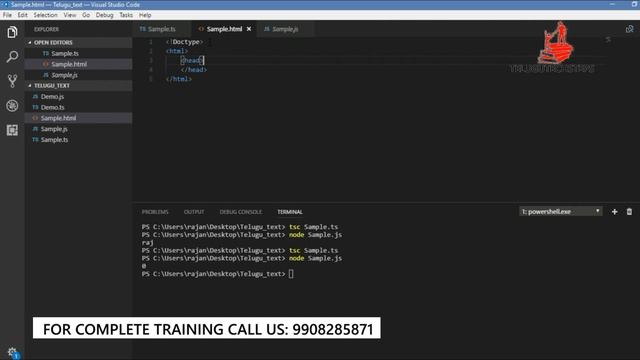This screenshot has height=360, width=640.
Task: Open the Go menu
Action: tap(86, 15)
